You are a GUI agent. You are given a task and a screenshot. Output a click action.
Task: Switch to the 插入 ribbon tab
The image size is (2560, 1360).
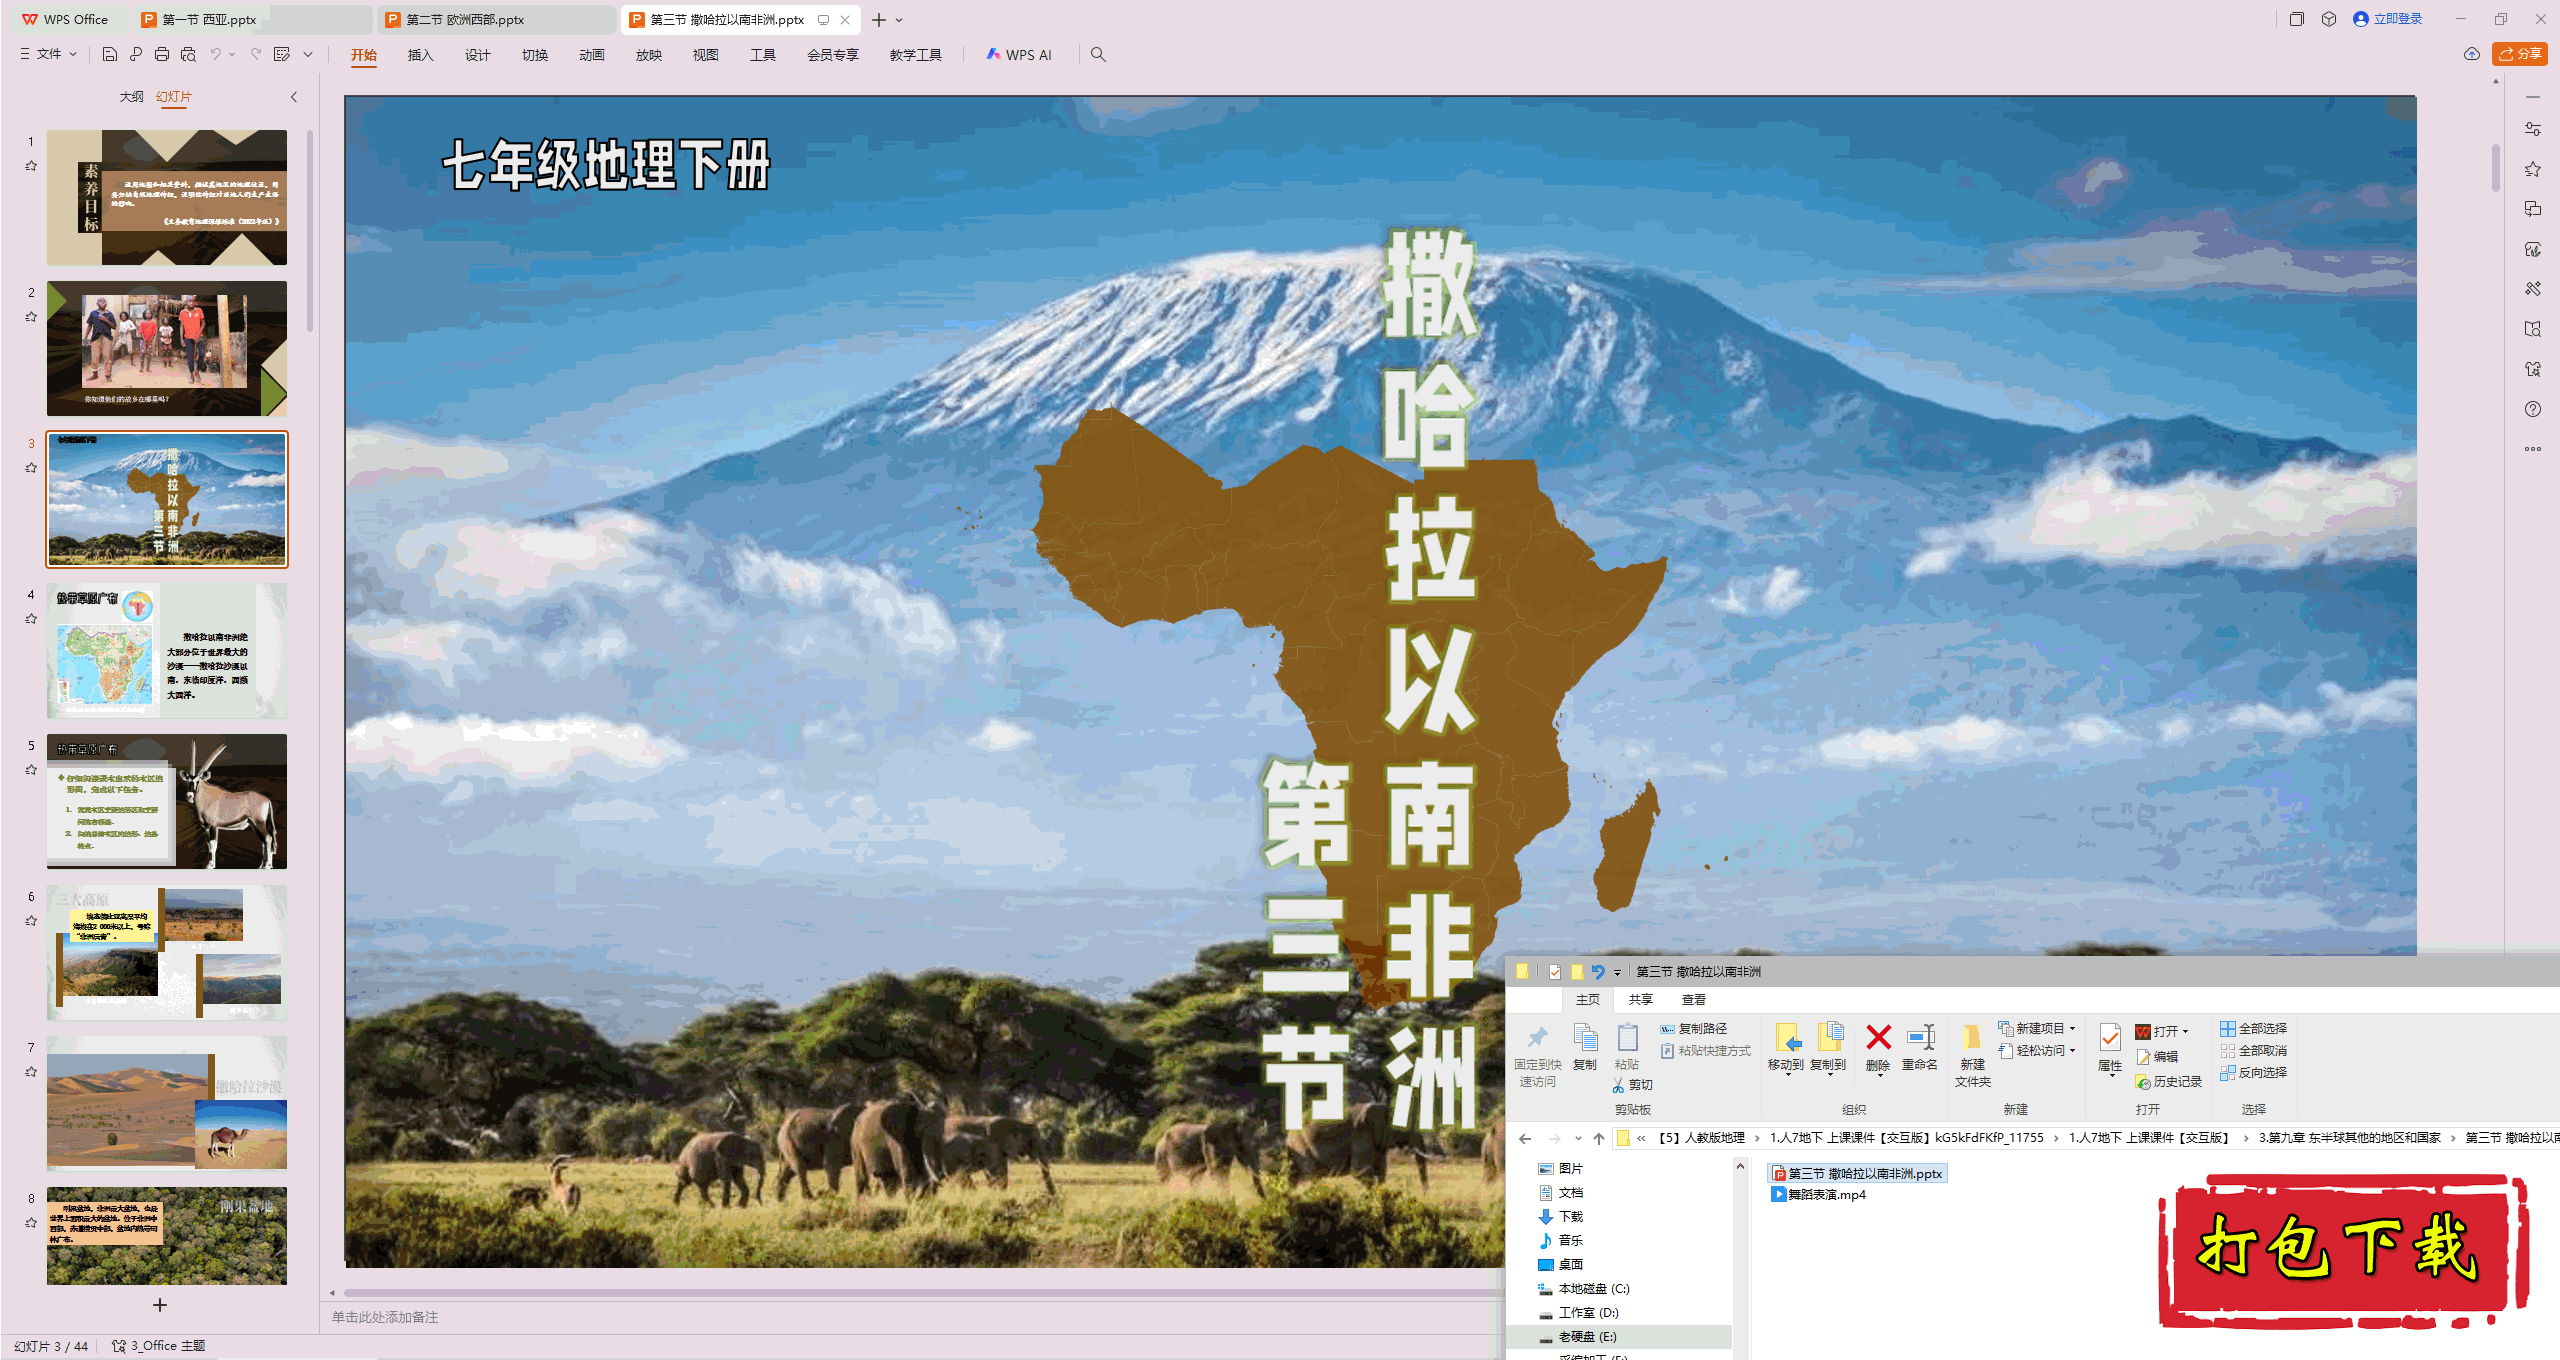click(x=420, y=55)
